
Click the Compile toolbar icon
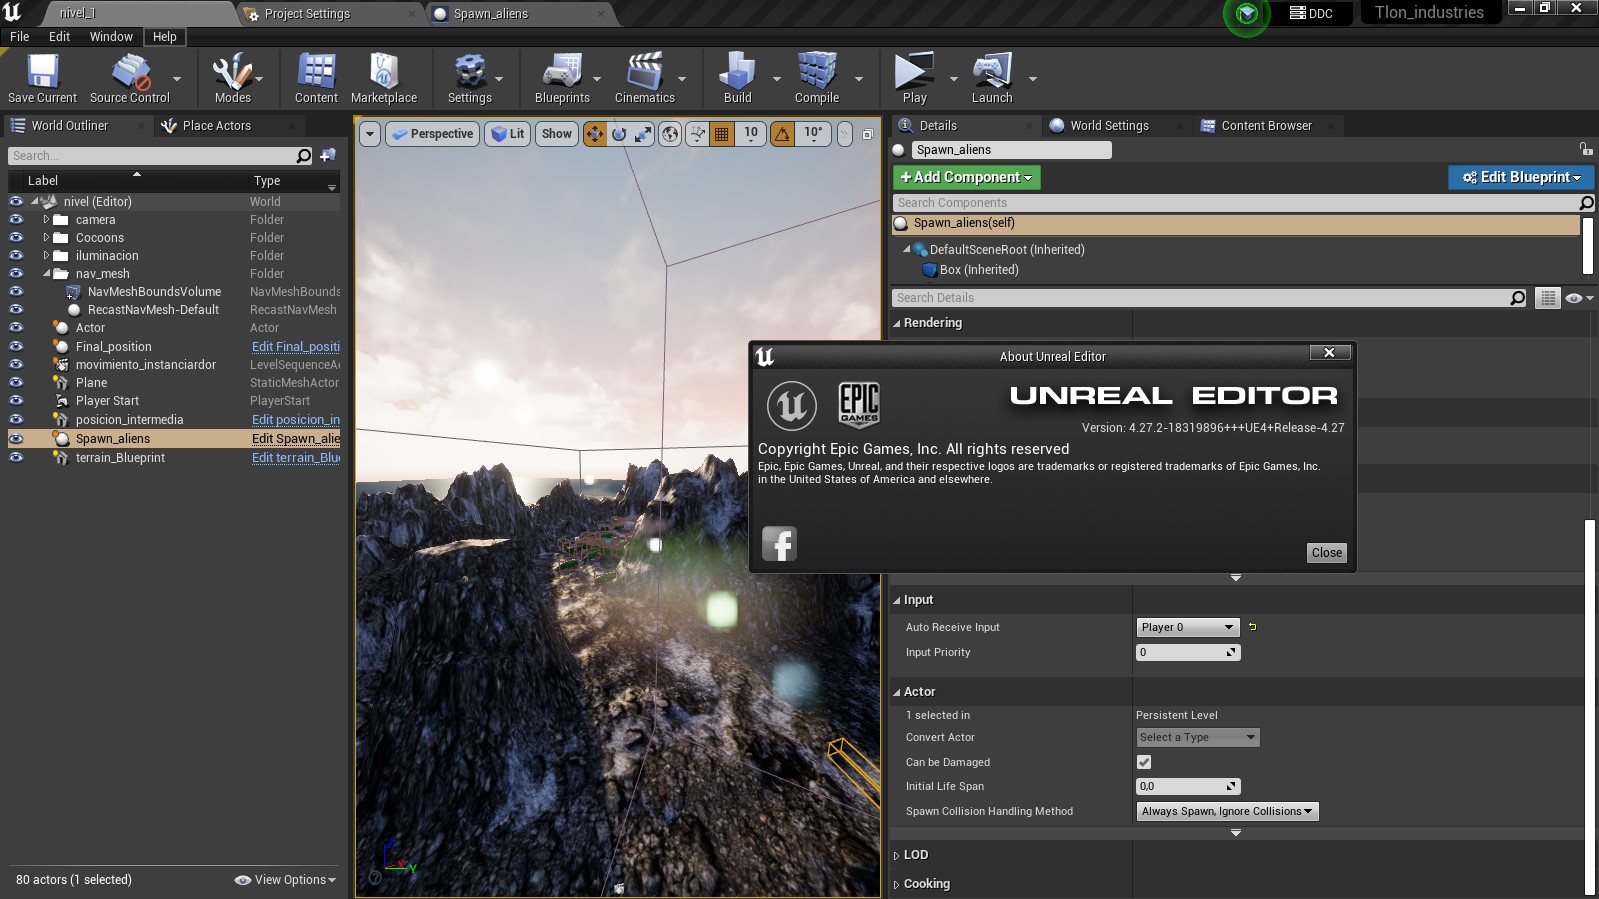[x=817, y=78]
